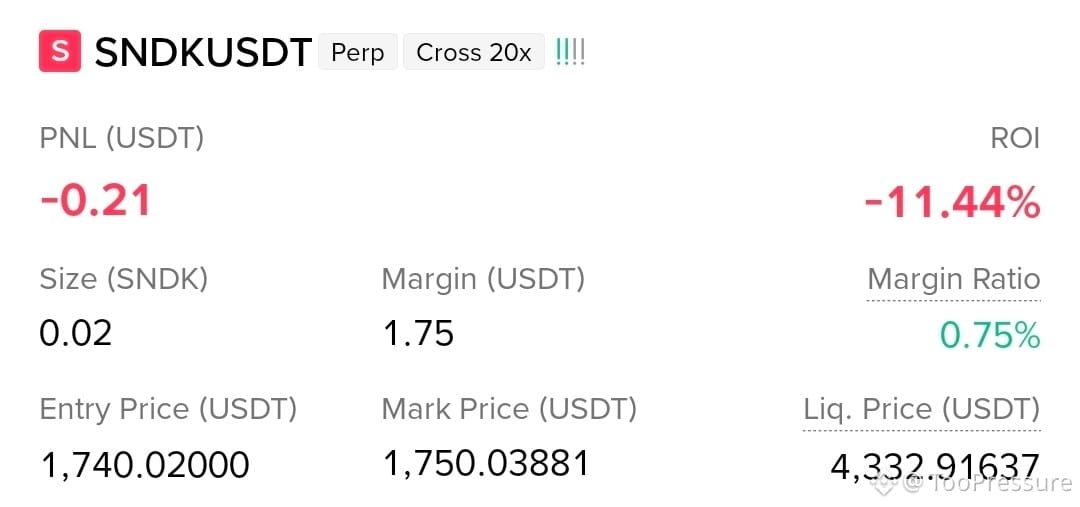Click the red S coin icon
The image size is (1080, 507).
(x=60, y=52)
